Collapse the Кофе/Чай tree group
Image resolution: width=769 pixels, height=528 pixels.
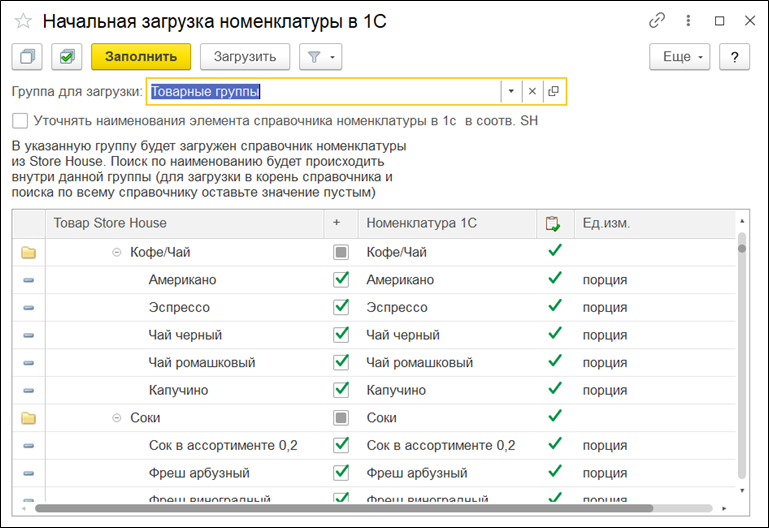(x=117, y=253)
